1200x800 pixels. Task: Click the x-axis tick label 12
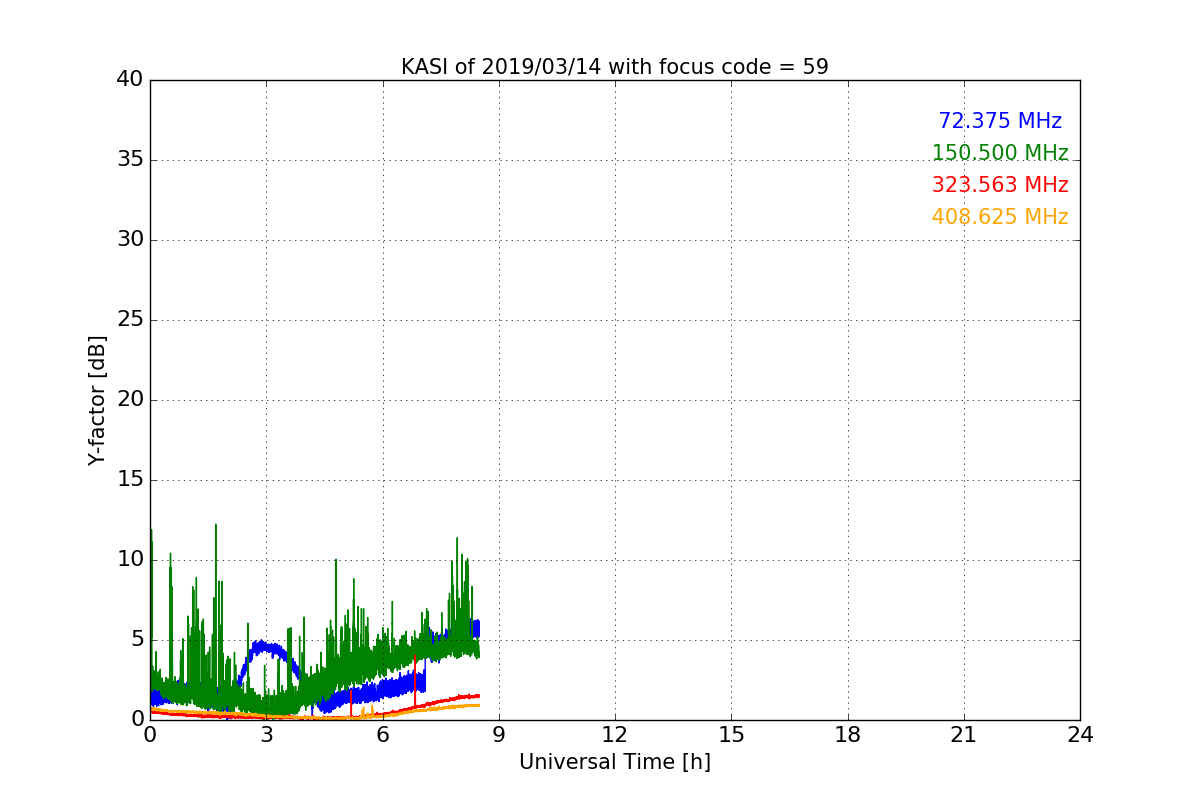615,735
